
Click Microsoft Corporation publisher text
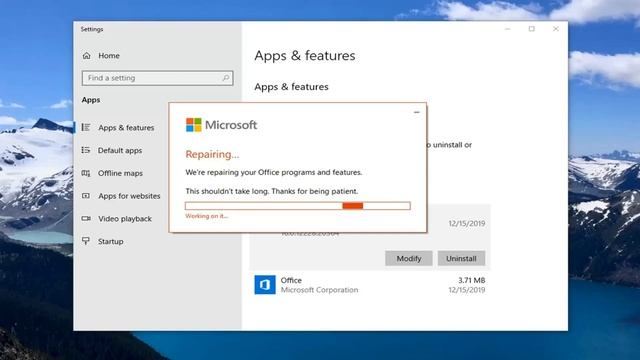coord(319,290)
